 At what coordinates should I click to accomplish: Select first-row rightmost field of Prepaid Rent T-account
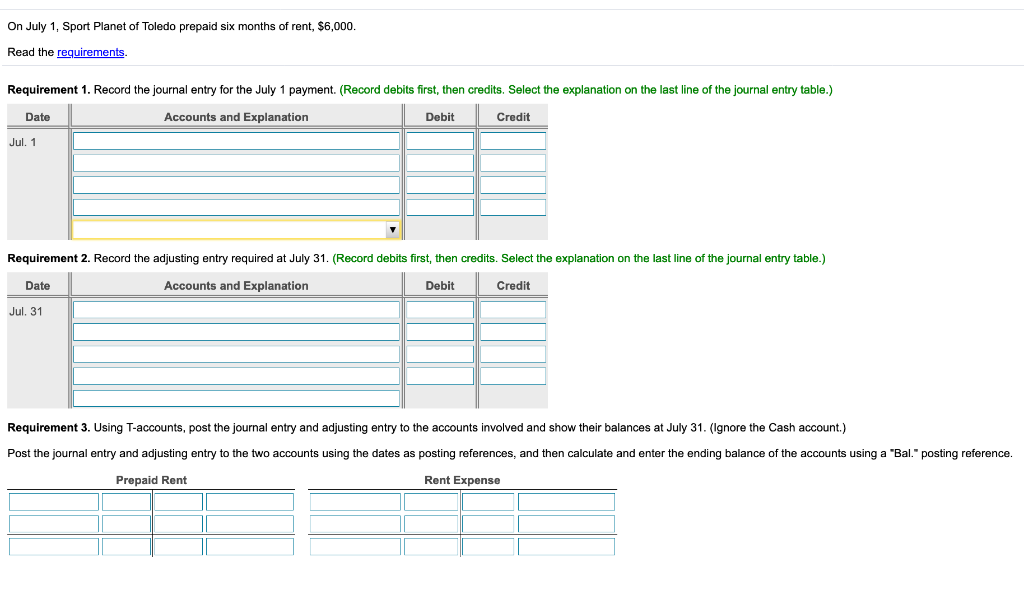(249, 502)
